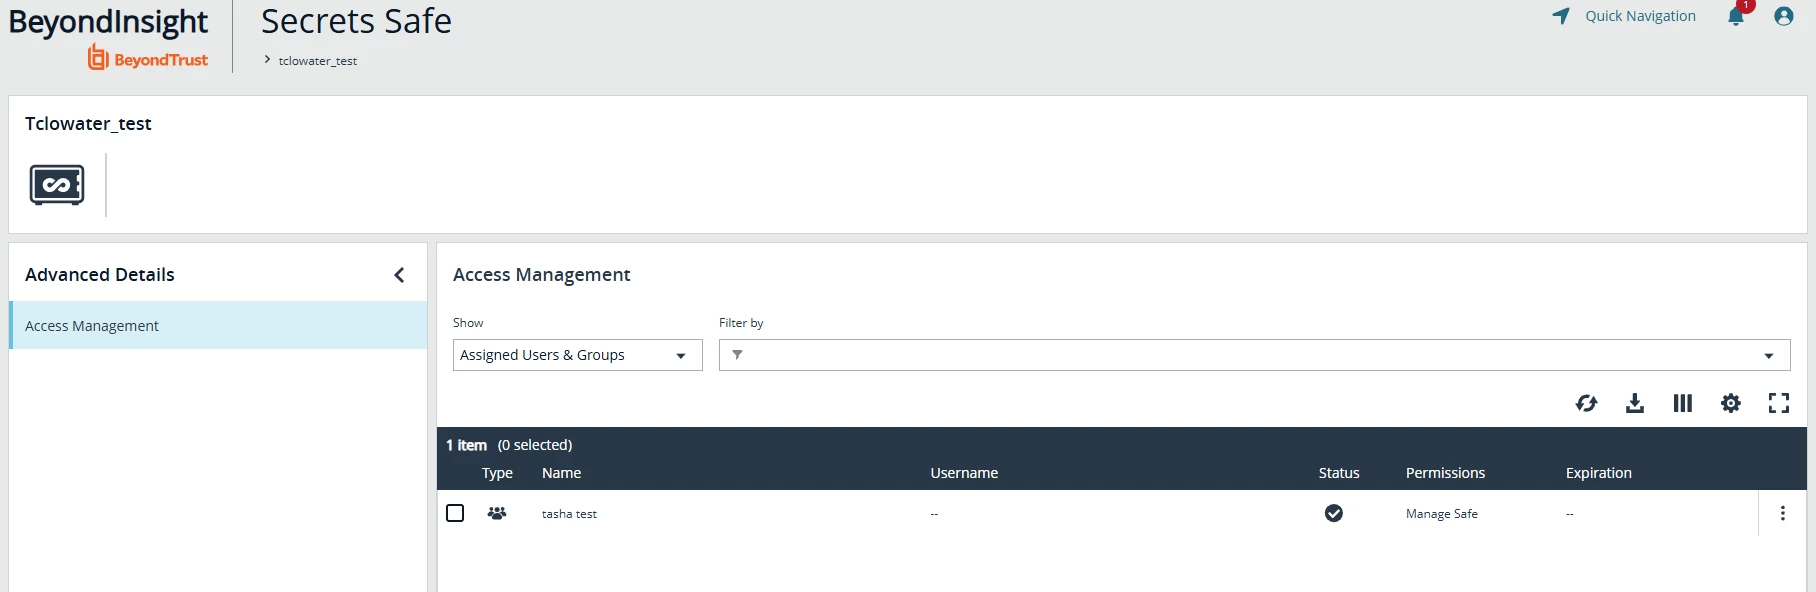Click the group icon in tasha test row

(497, 513)
